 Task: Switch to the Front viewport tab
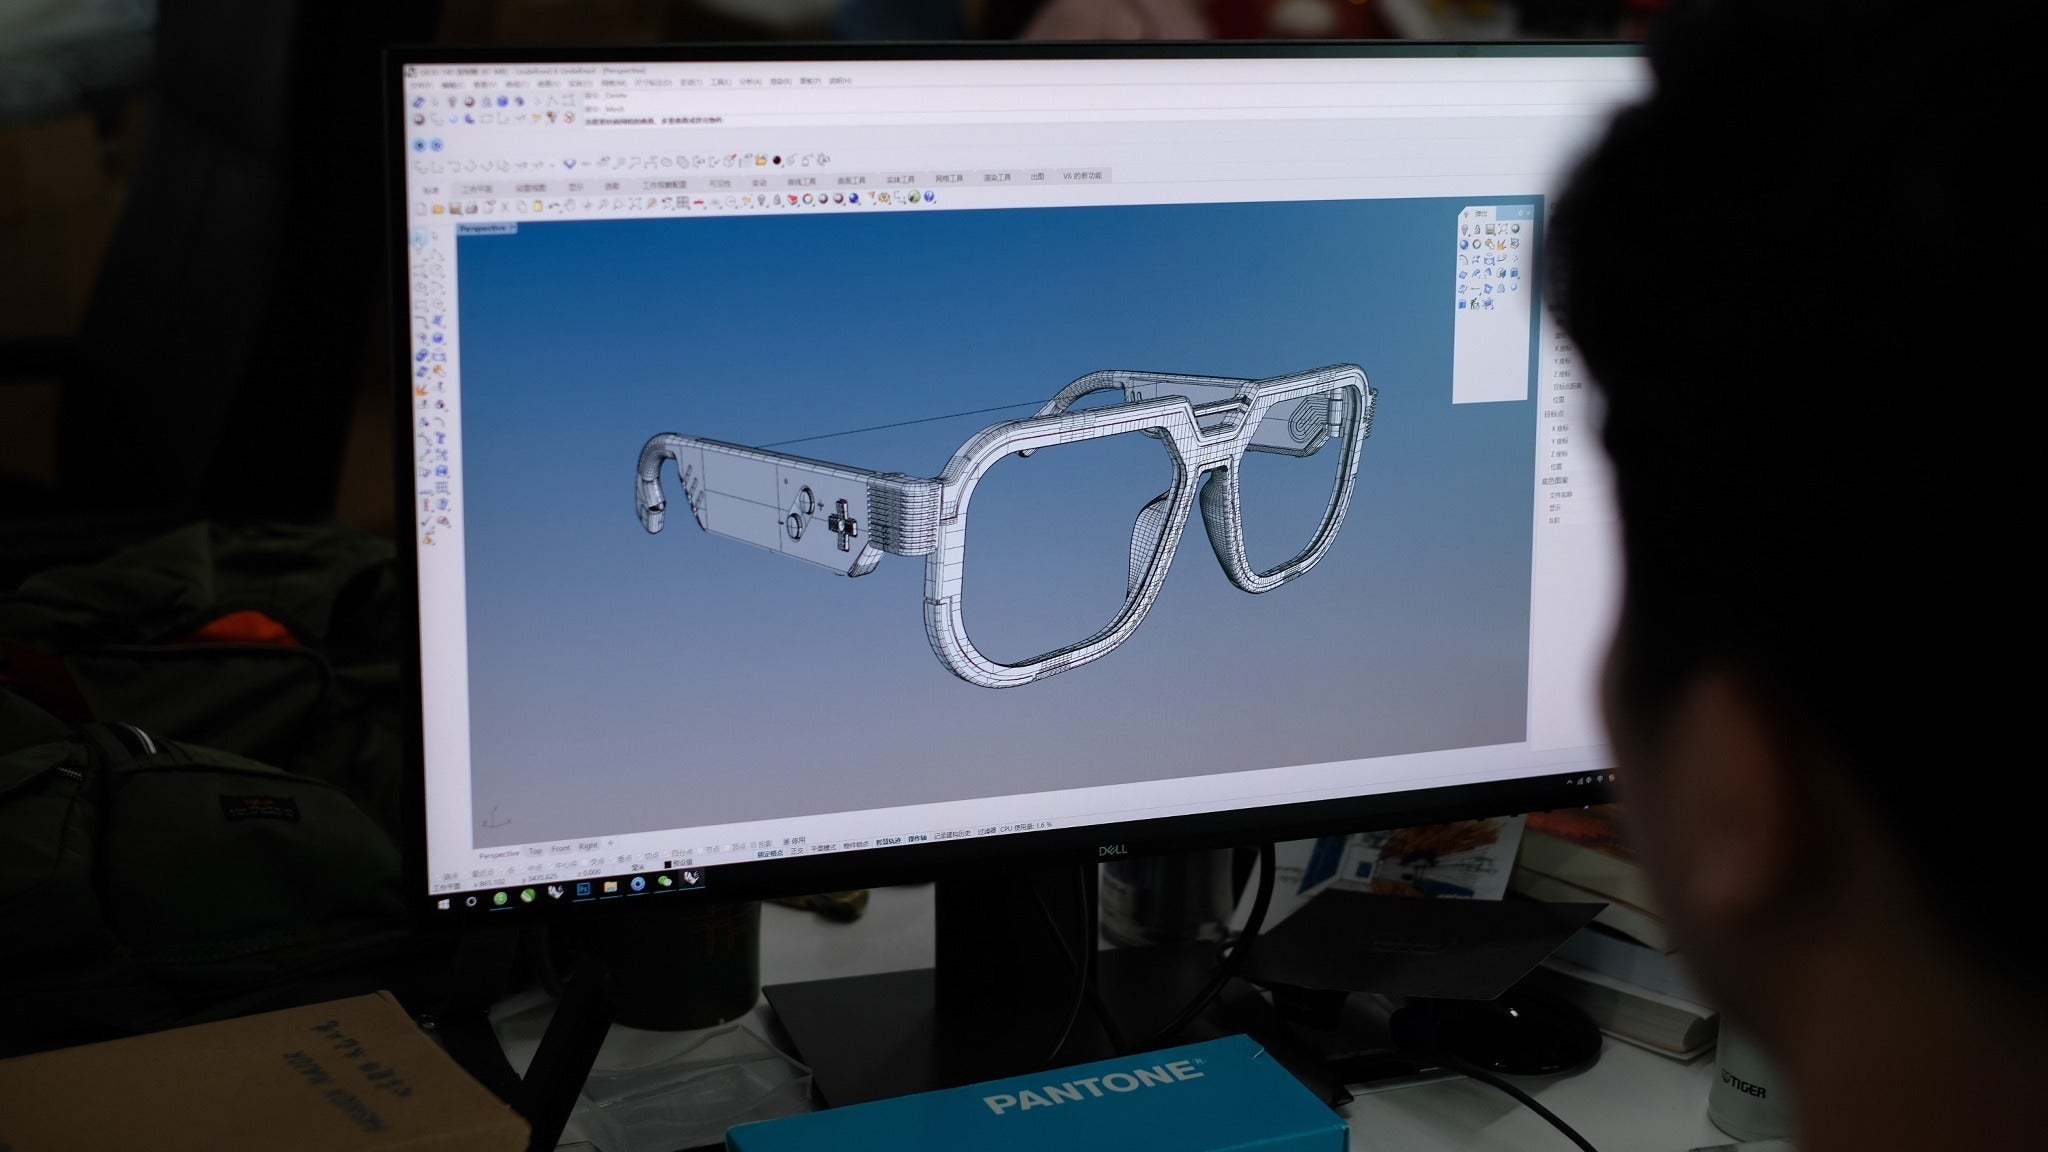pyautogui.click(x=560, y=849)
